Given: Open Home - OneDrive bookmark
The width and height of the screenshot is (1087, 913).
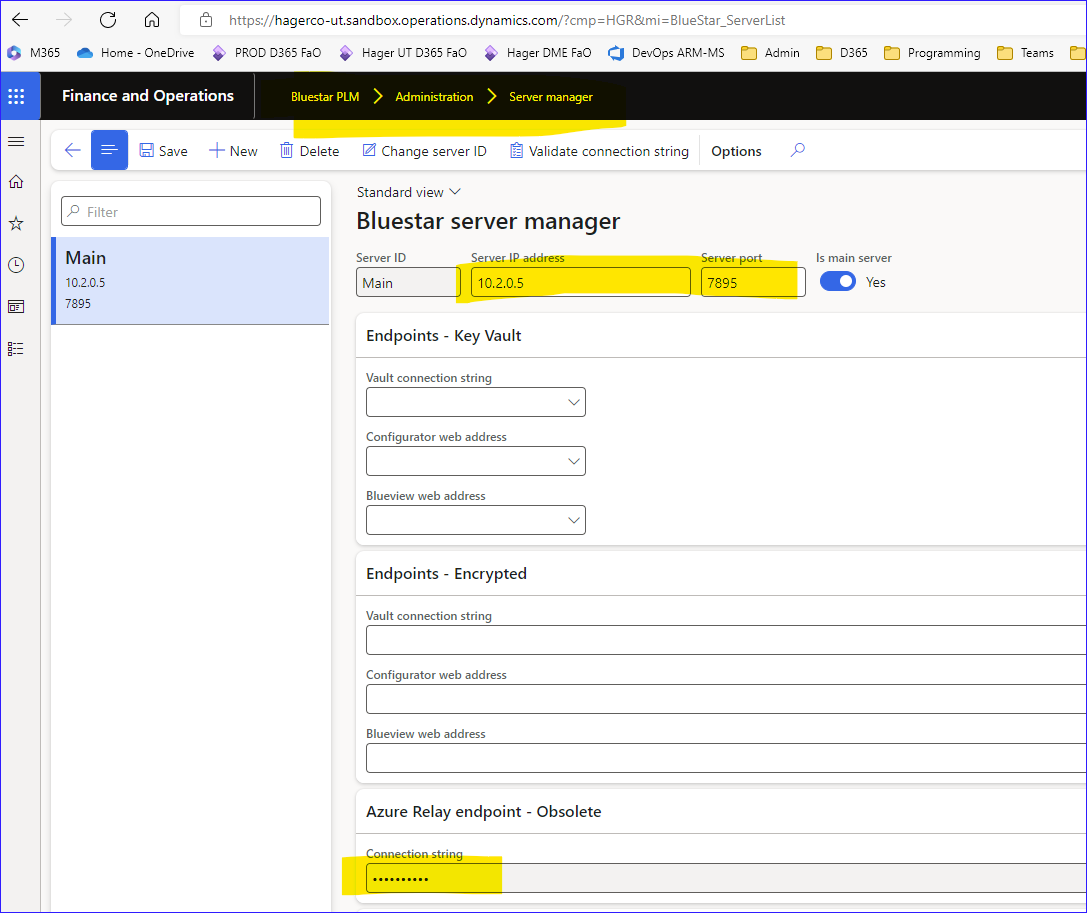Looking at the screenshot, I should pyautogui.click(x=136, y=53).
